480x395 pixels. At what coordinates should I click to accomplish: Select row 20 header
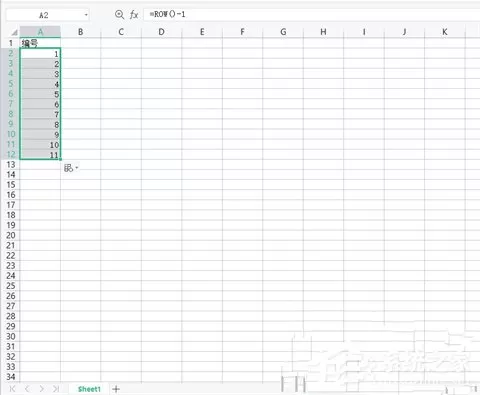(x=11, y=235)
